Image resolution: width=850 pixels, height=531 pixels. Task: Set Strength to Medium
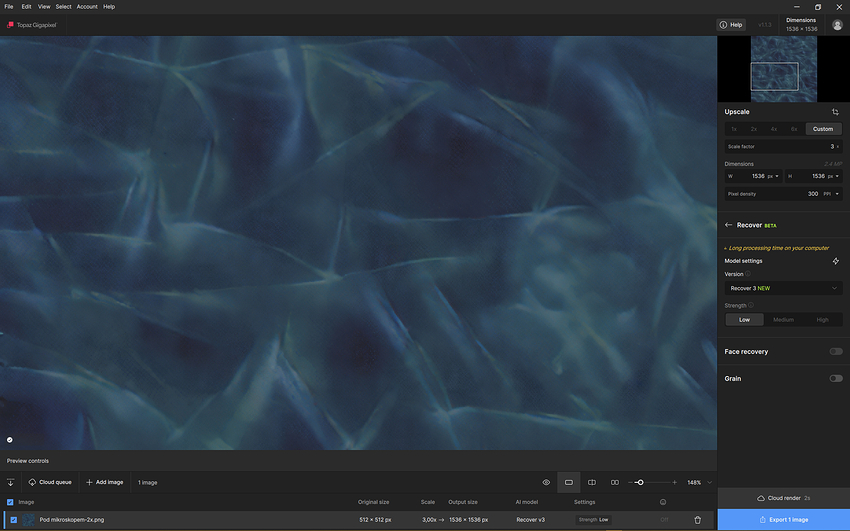point(783,320)
